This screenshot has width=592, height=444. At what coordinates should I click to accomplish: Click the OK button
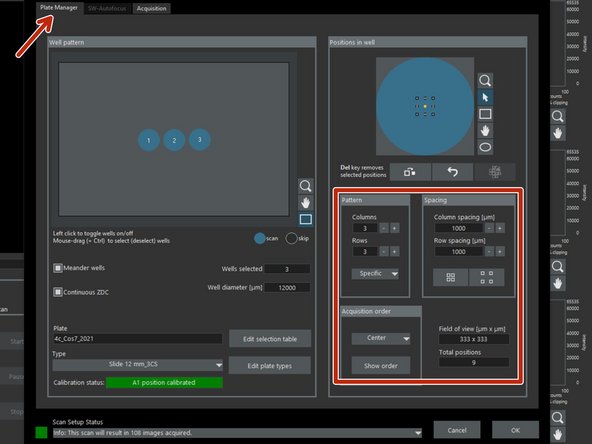point(515,430)
